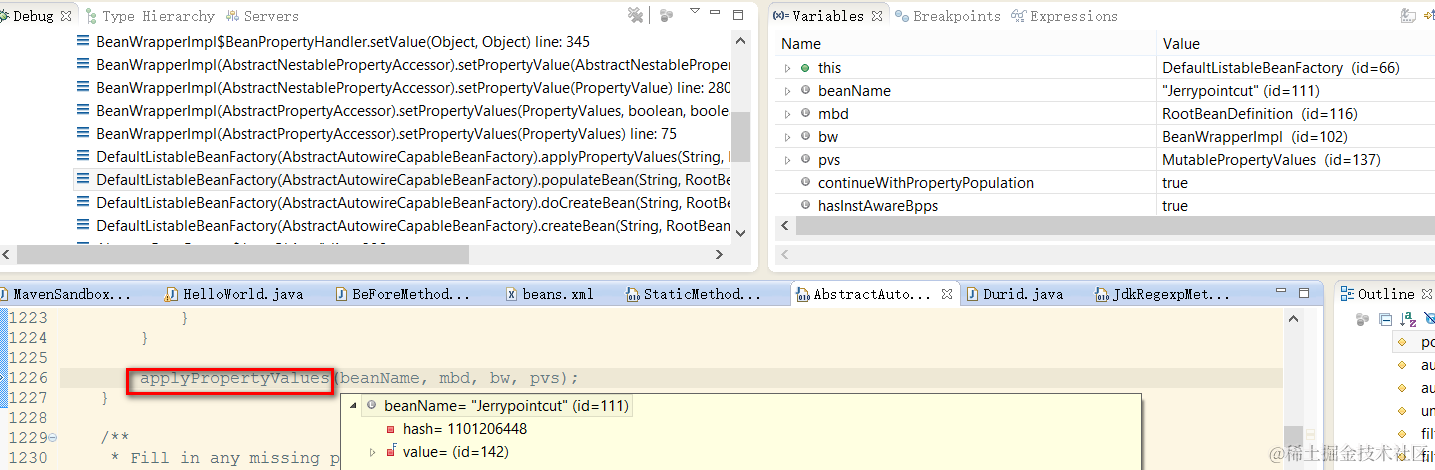1435x470 pixels.
Task: Open BeForeMethod editor tab
Action: (x=402, y=294)
